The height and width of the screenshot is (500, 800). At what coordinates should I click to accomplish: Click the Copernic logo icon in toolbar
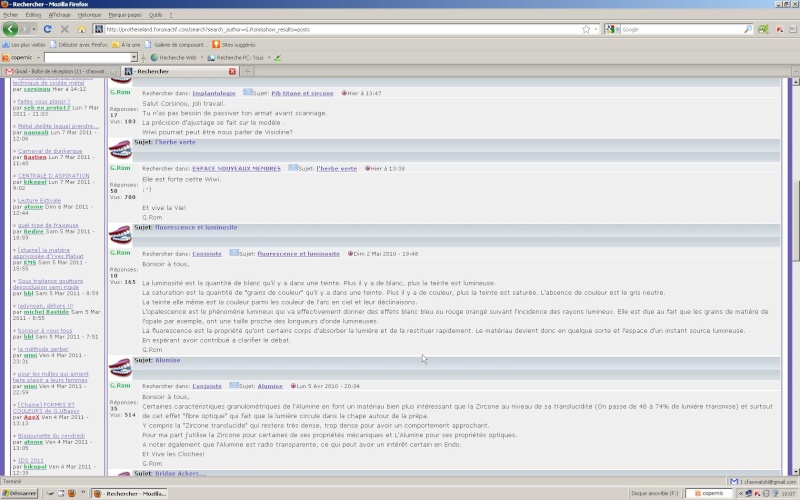pyautogui.click(x=6, y=58)
